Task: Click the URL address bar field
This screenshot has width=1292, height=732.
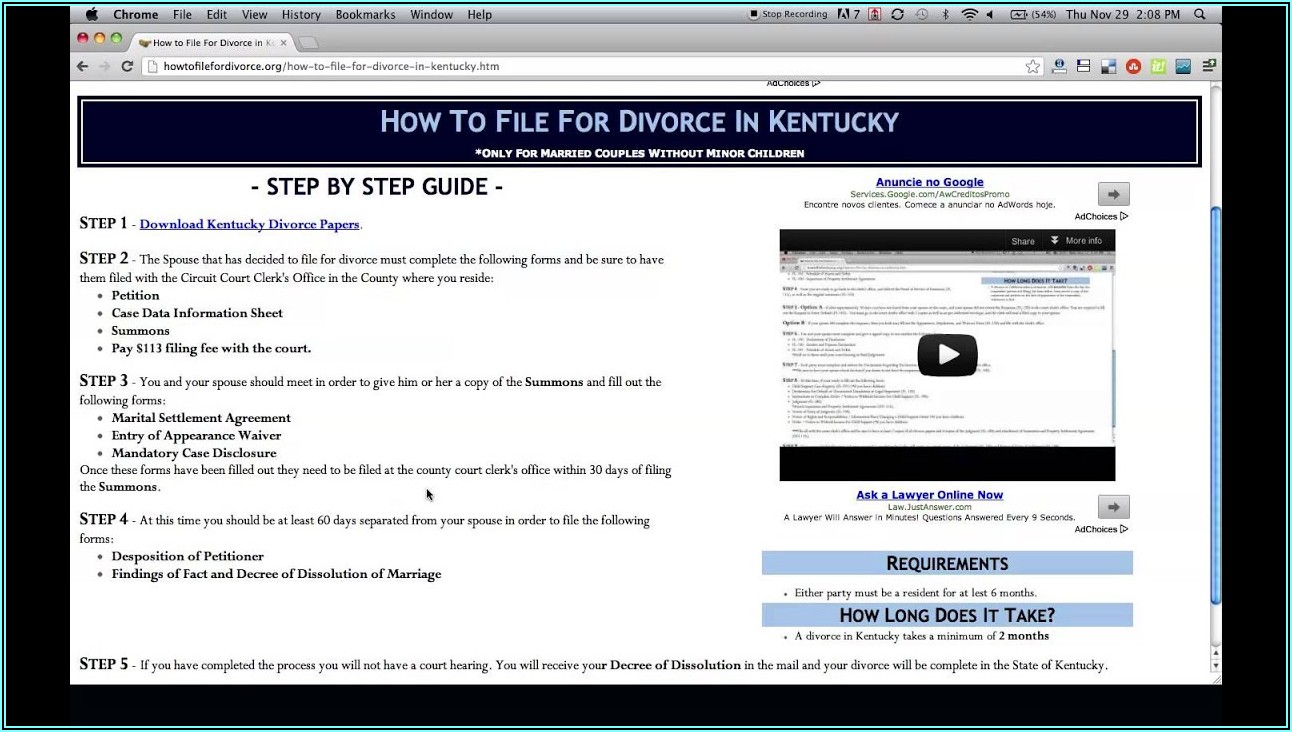Action: [x=580, y=67]
